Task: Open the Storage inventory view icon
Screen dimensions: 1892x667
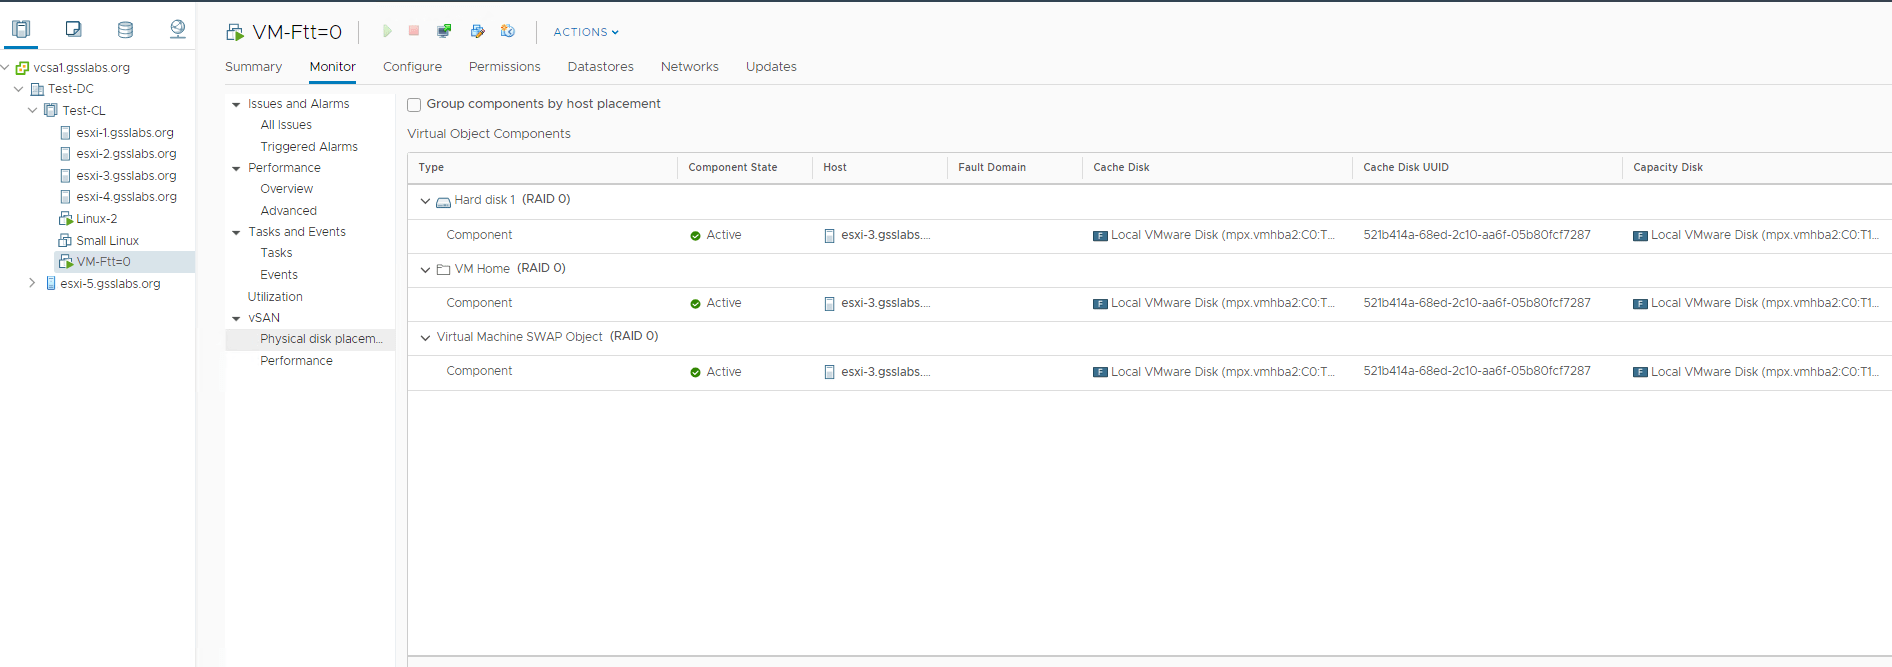Action: point(125,29)
